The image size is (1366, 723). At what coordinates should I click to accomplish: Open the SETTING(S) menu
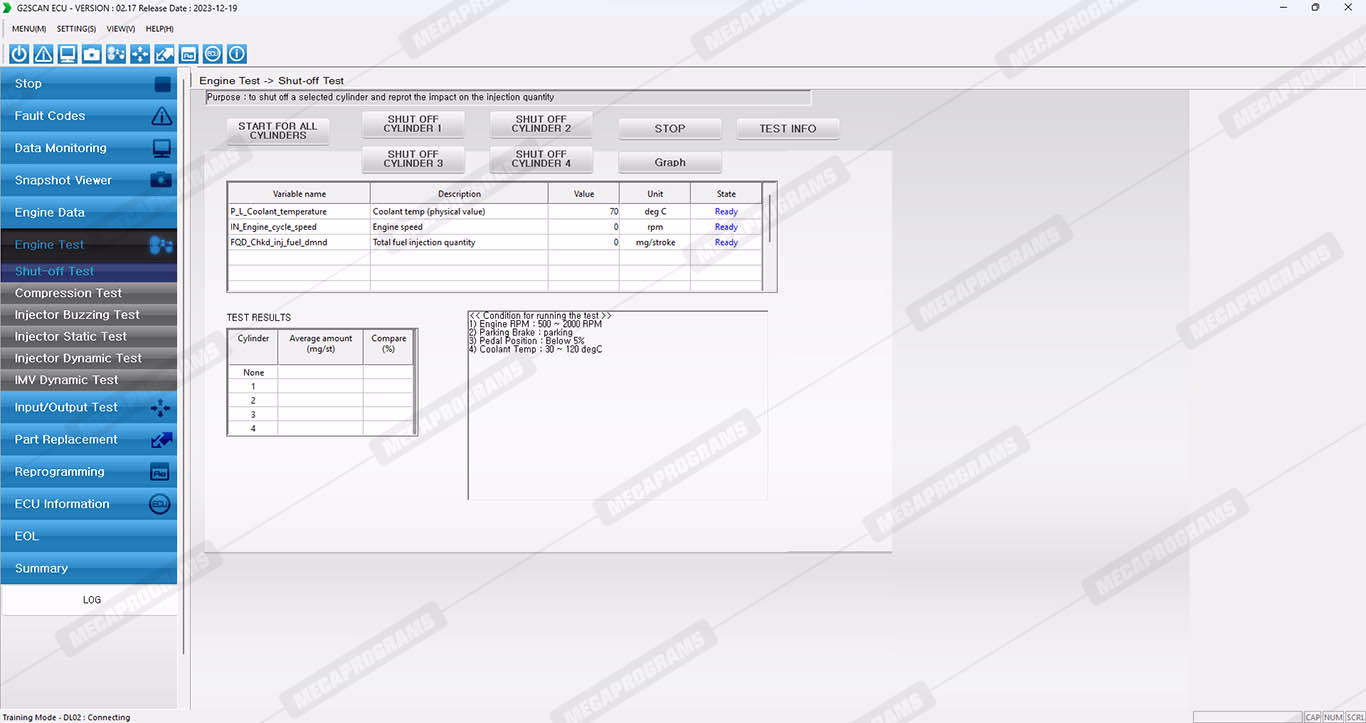pos(76,29)
